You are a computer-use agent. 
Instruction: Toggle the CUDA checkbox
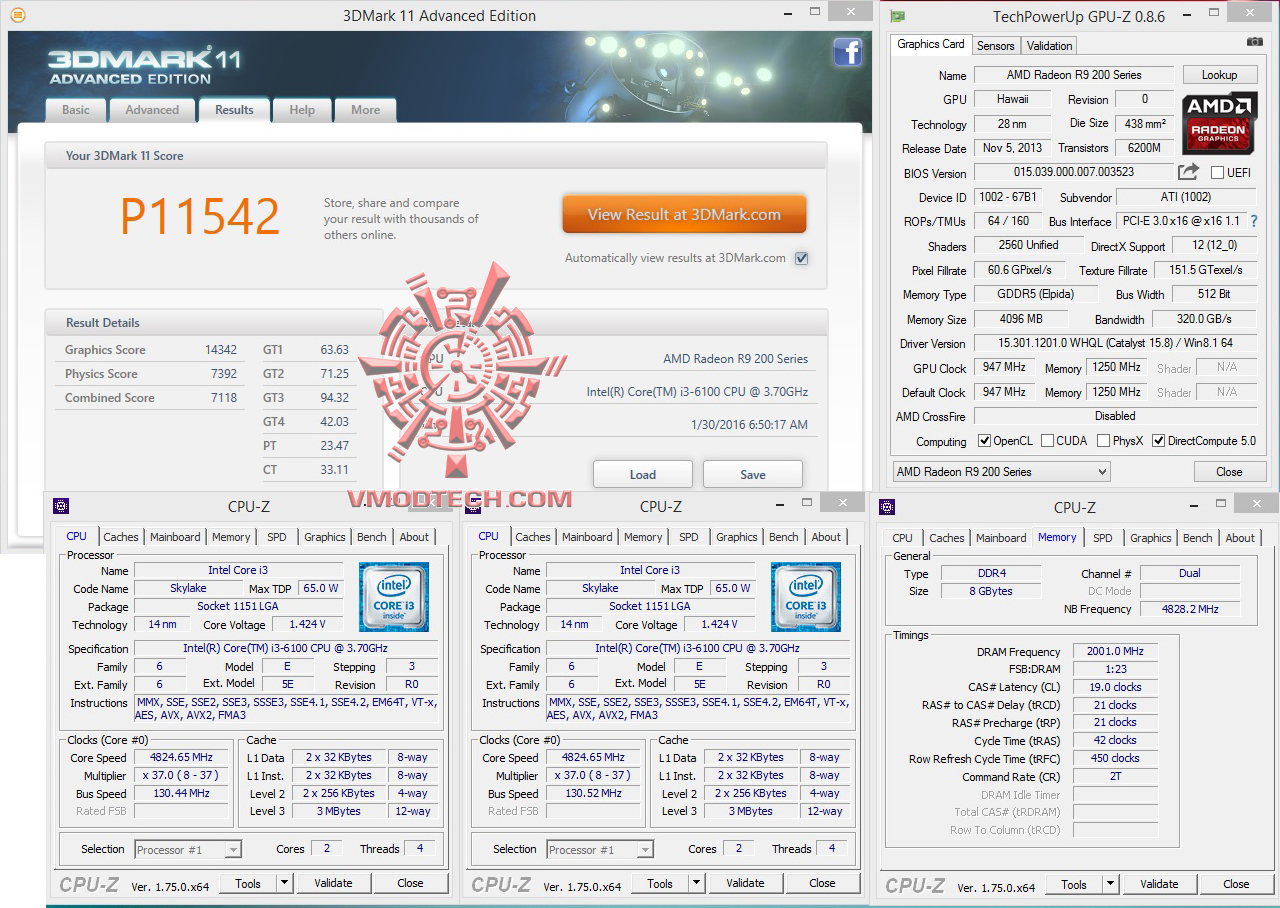point(1047,441)
